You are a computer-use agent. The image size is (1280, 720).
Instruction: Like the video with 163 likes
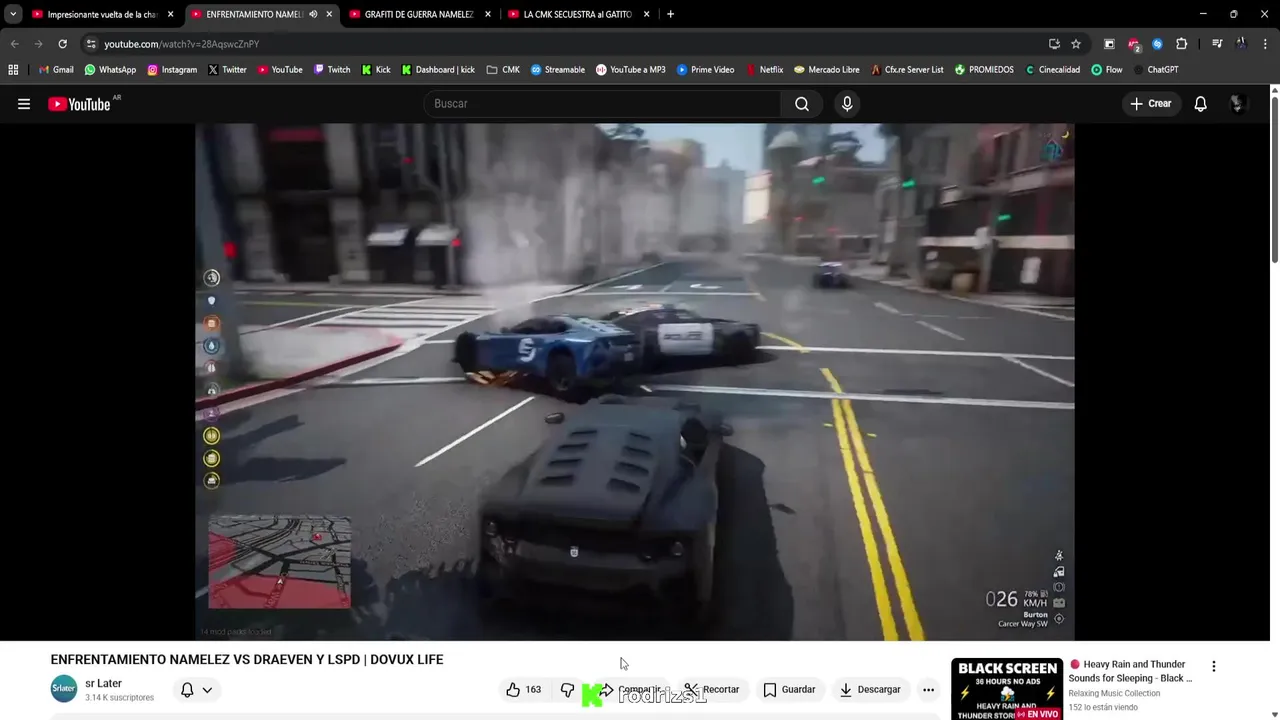tap(524, 689)
